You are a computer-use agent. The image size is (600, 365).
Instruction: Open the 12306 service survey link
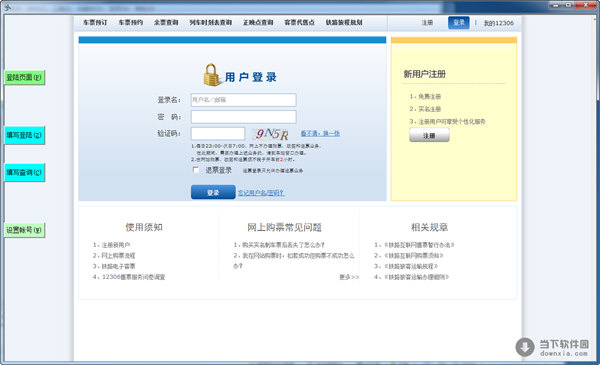(x=134, y=277)
